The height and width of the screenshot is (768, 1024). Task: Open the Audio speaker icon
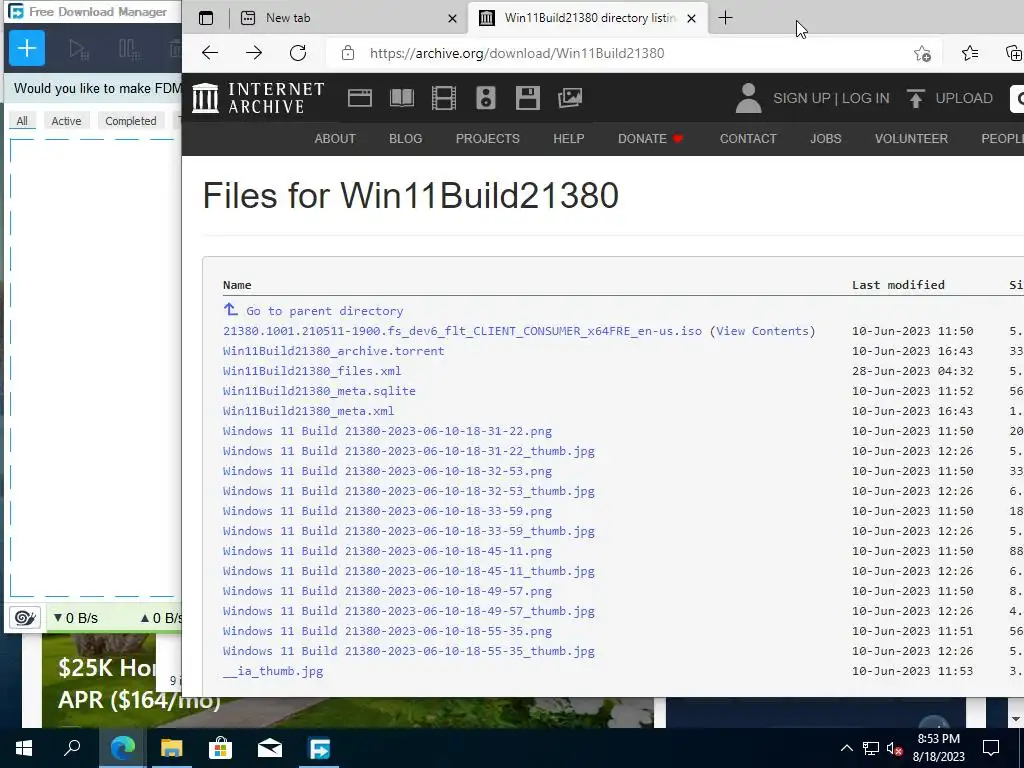tap(485, 98)
